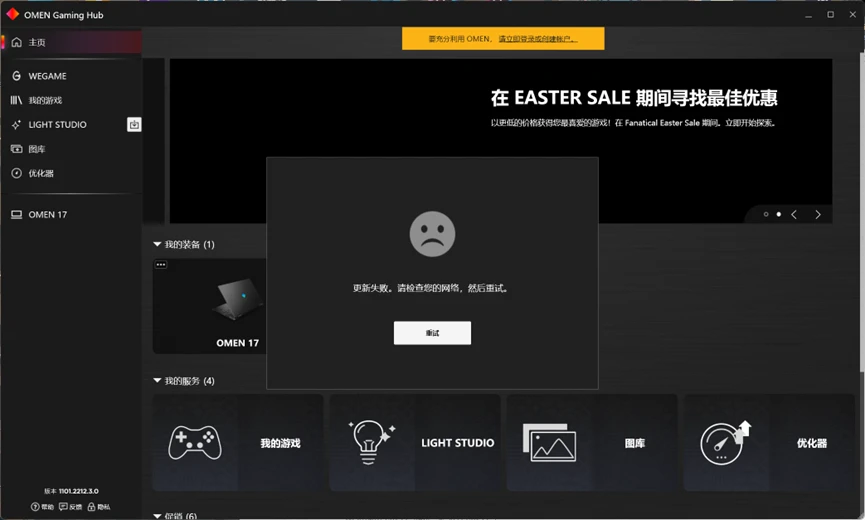Click the 更新失败 error message text

click(430, 288)
